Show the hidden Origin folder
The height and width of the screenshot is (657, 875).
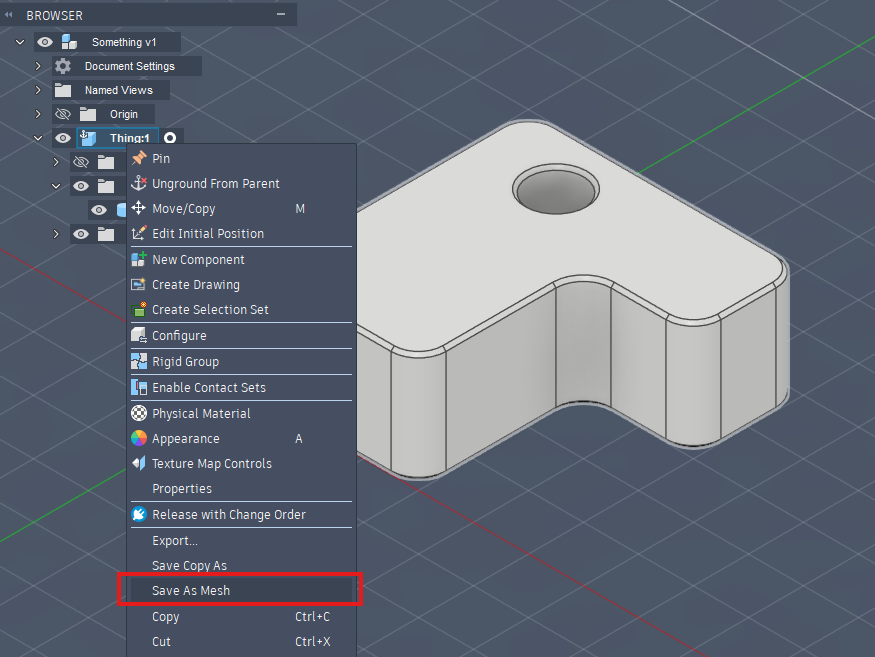click(63, 114)
